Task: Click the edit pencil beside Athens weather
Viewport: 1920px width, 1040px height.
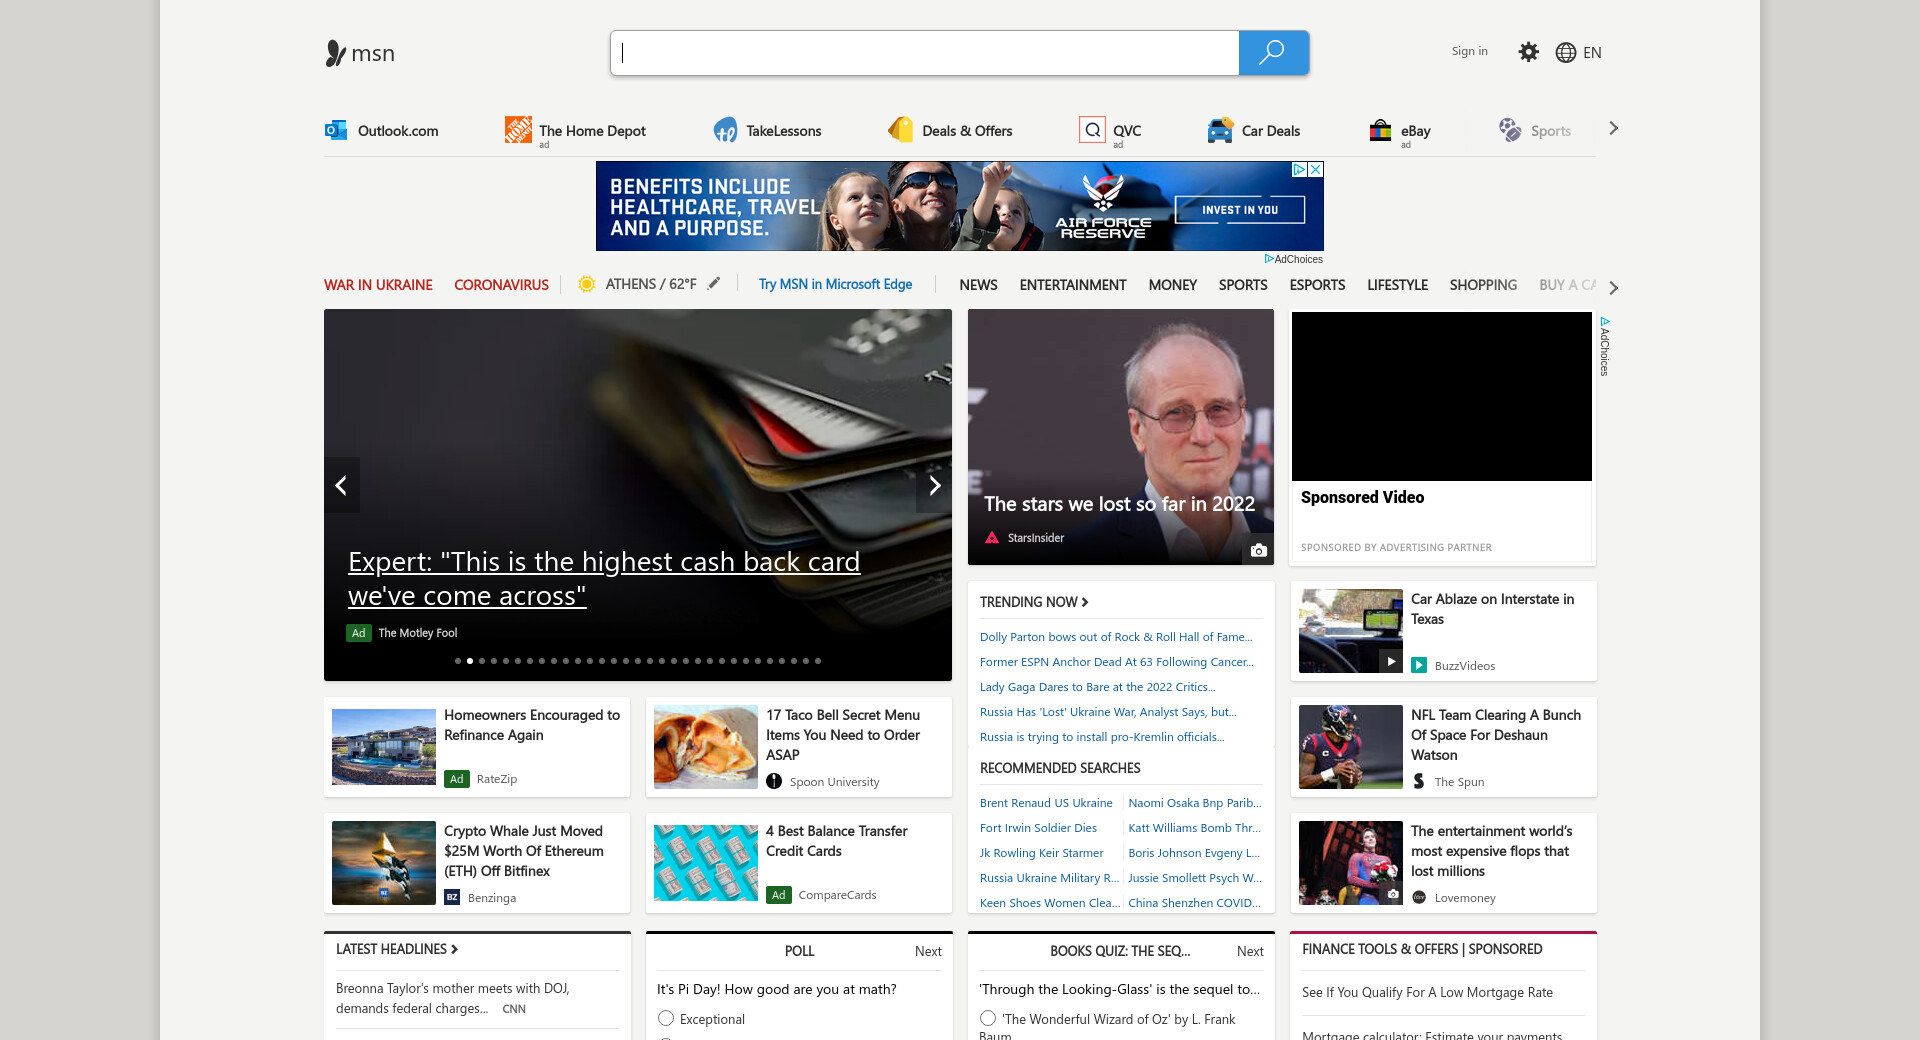Action: tap(714, 284)
